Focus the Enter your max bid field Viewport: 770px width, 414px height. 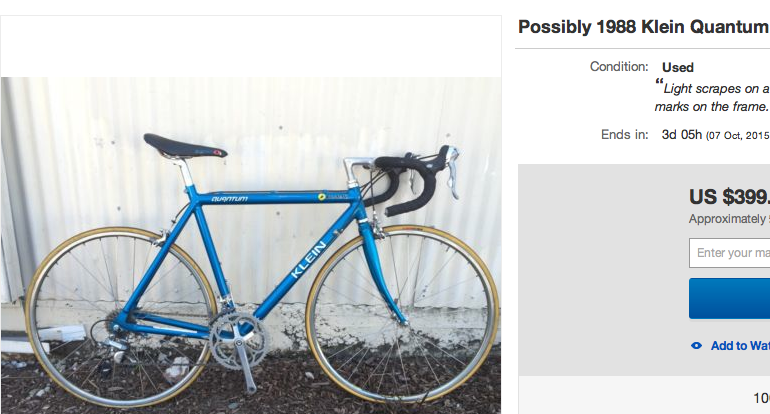tap(729, 253)
